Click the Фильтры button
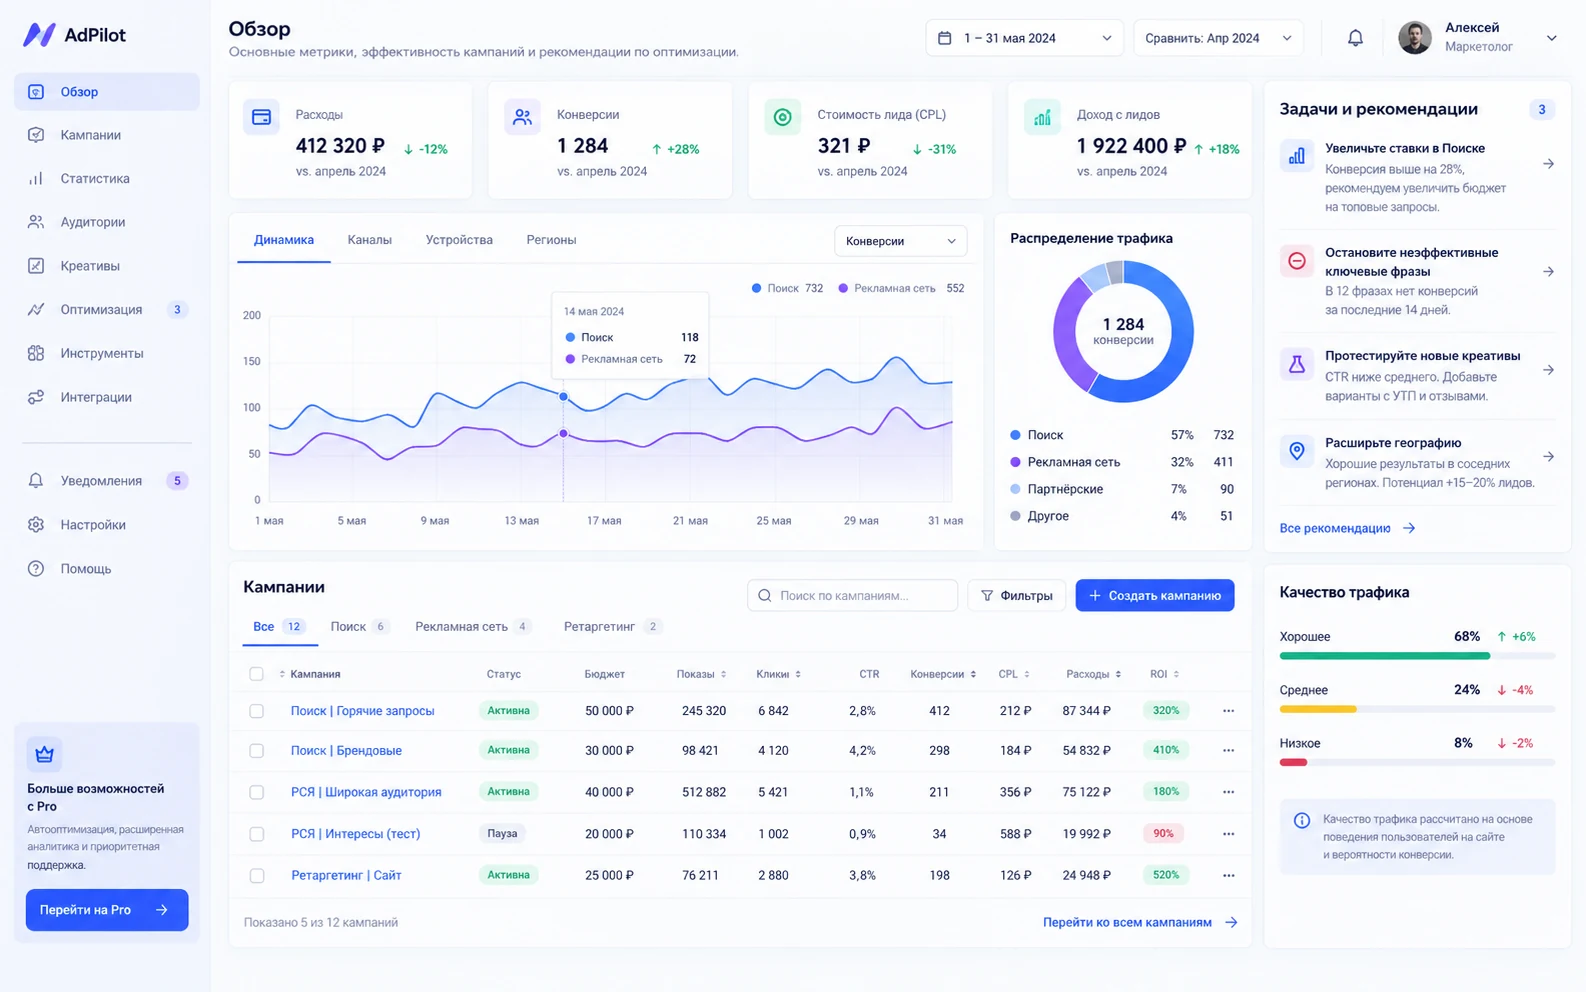This screenshot has width=1586, height=992. [1016, 595]
